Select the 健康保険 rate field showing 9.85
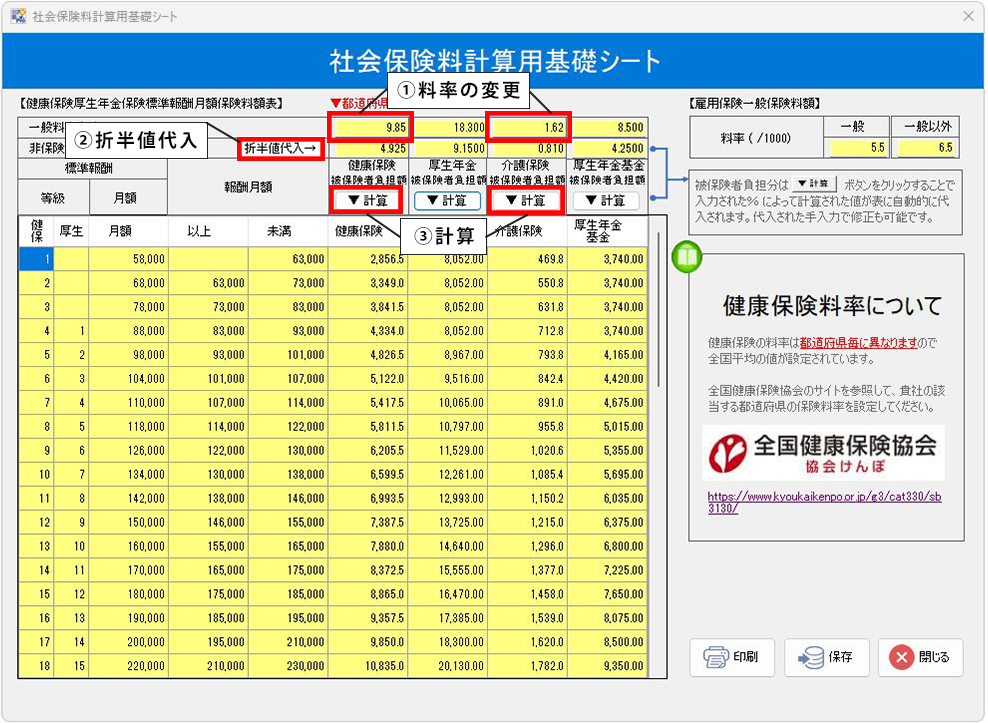 pyautogui.click(x=369, y=127)
